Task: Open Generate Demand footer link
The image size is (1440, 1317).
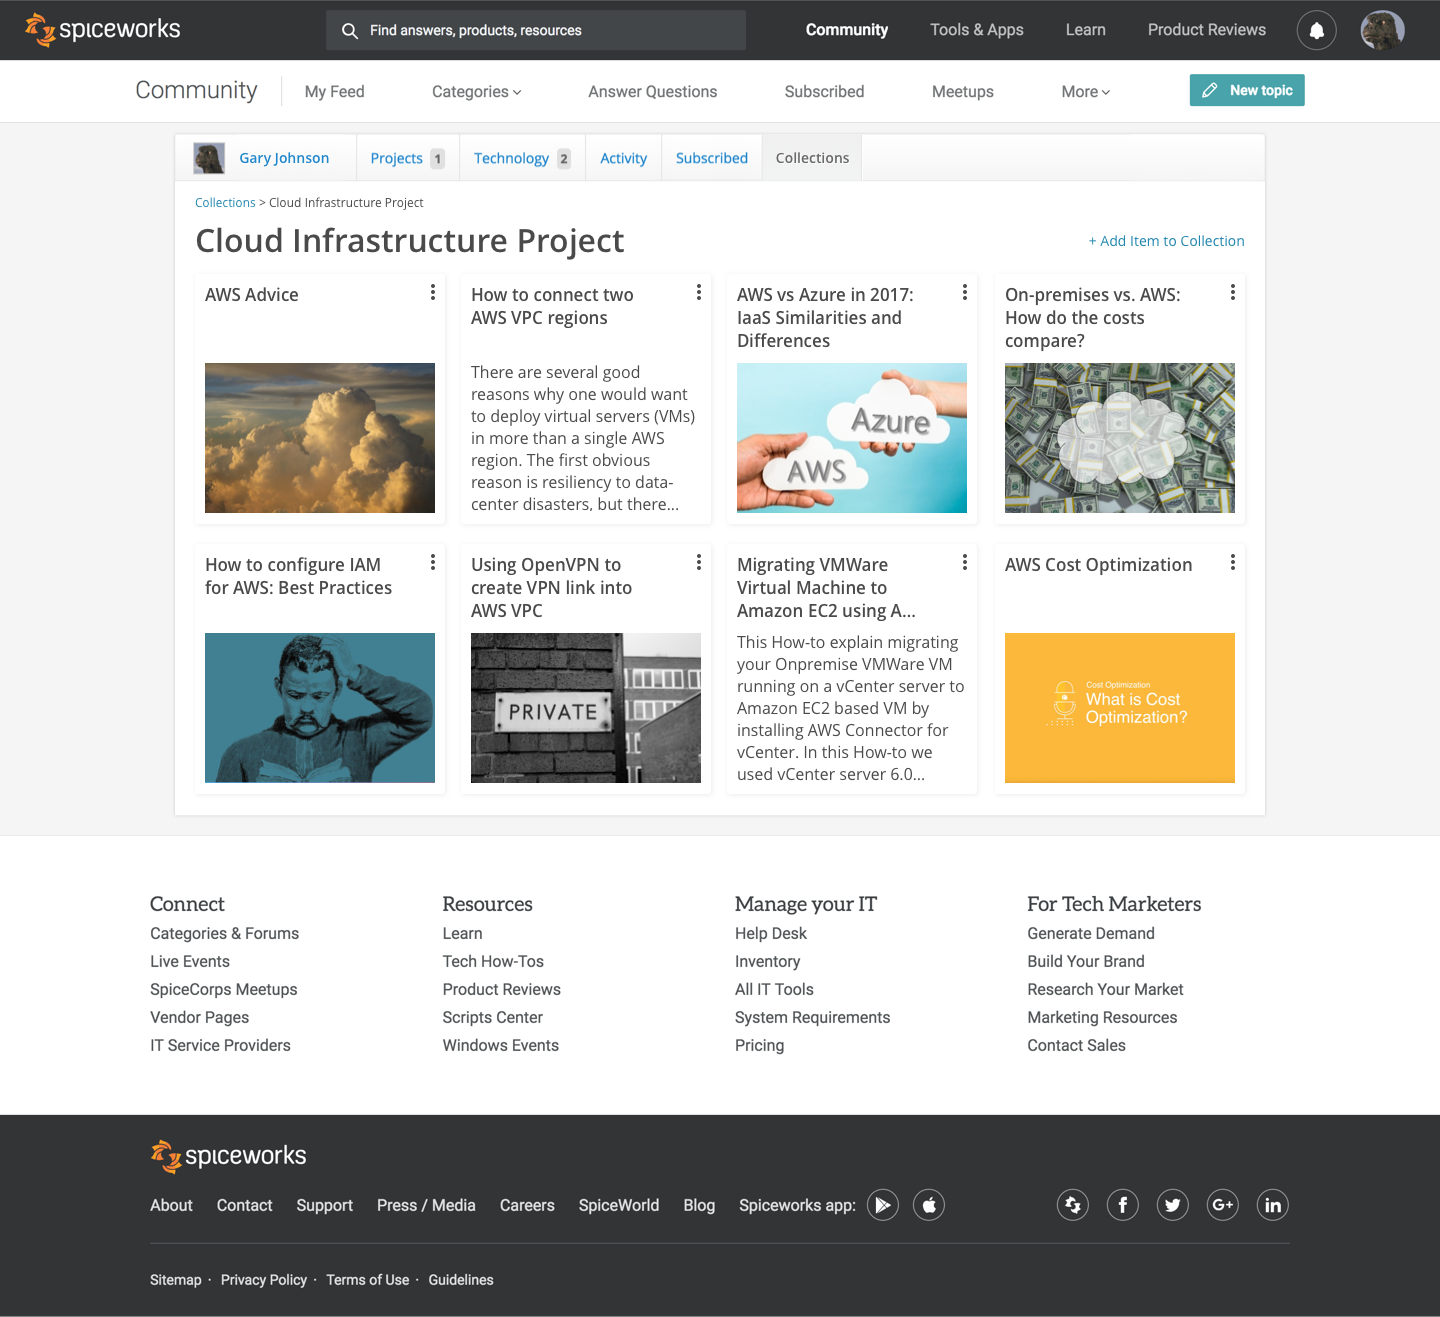Action: tap(1090, 933)
